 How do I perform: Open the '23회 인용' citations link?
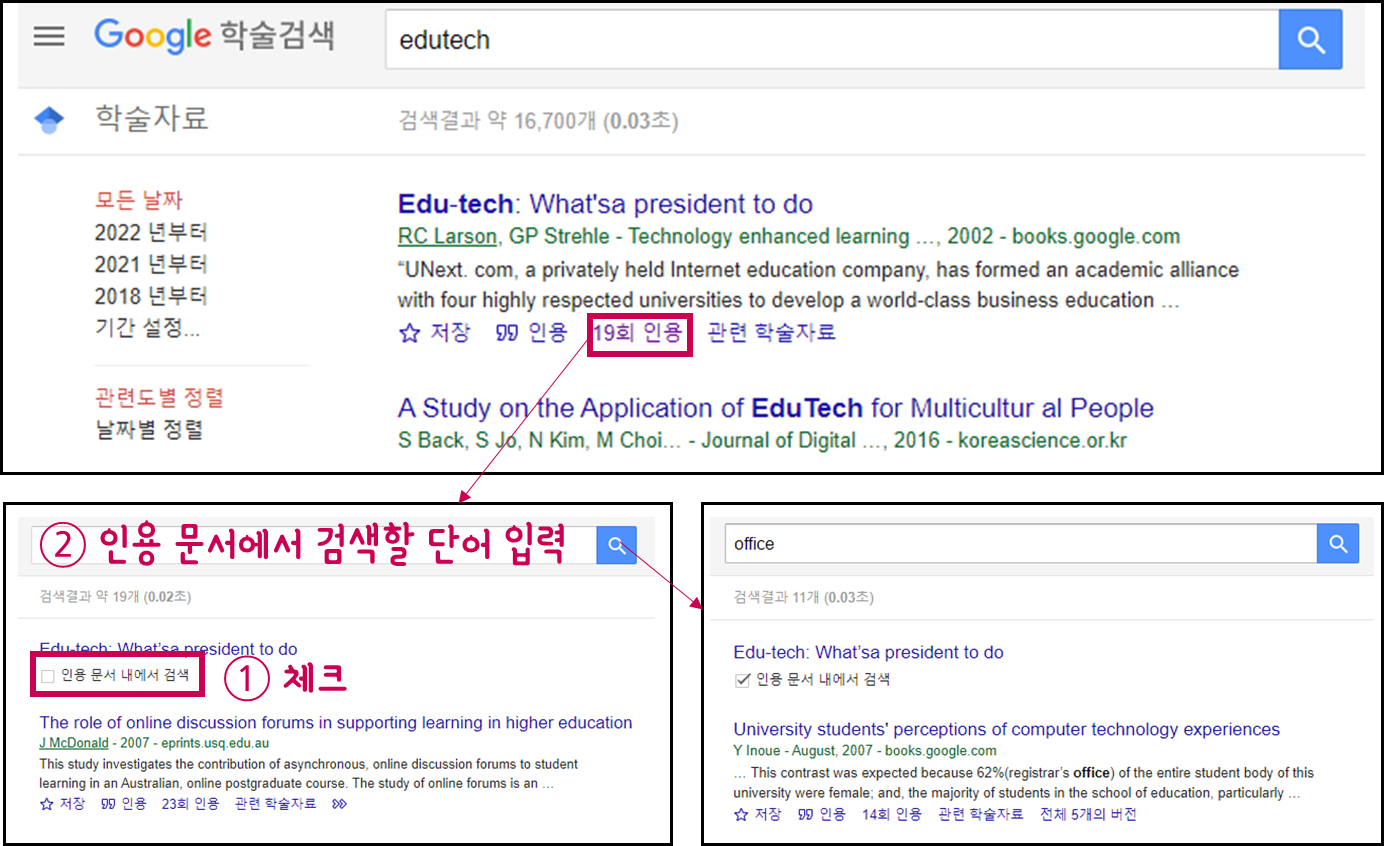190,804
